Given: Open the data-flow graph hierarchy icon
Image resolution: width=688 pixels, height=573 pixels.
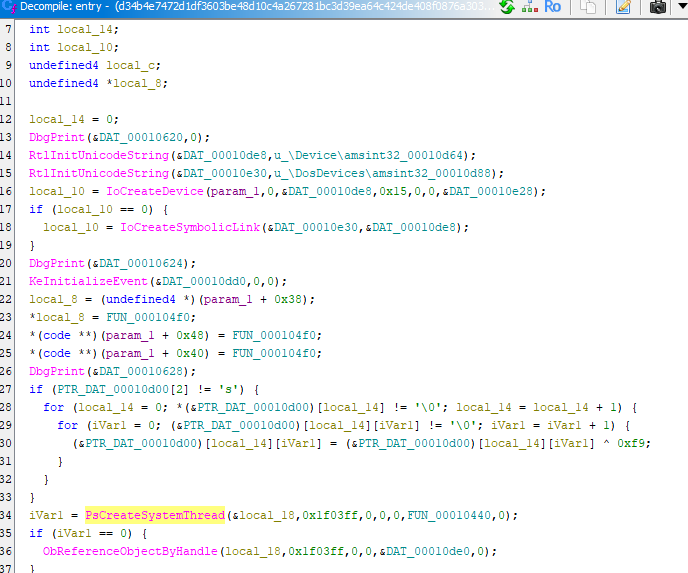Looking at the screenshot, I should pos(527,8).
